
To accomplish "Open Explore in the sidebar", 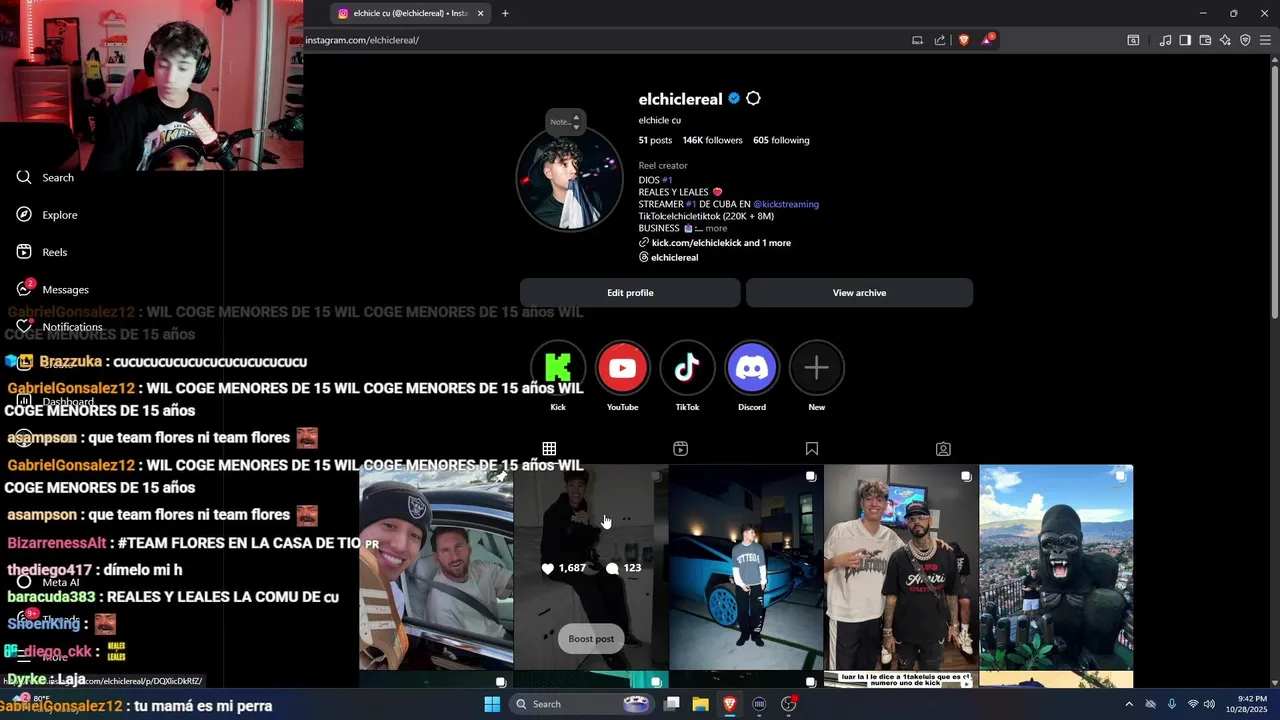I will pyautogui.click(x=47, y=215).
